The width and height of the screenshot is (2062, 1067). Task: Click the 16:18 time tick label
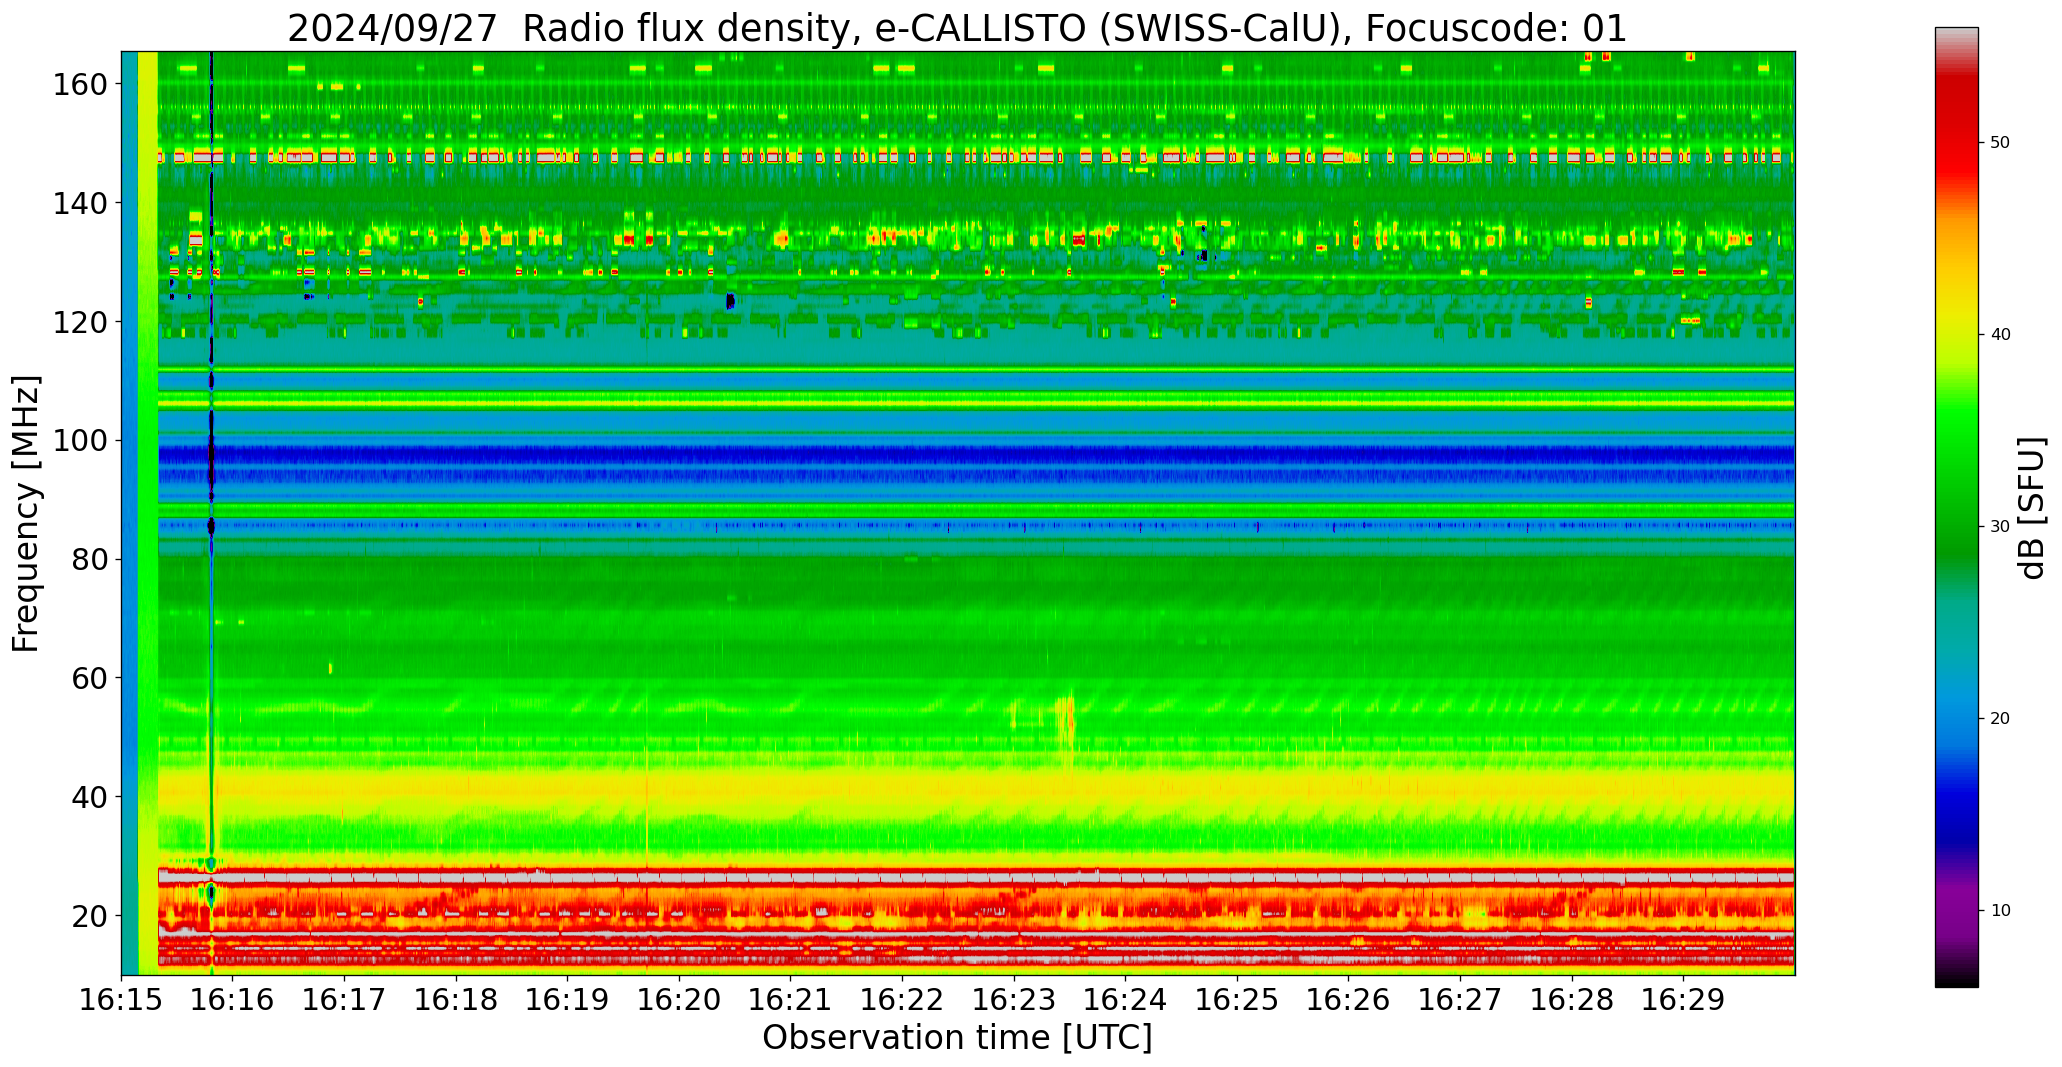tap(456, 999)
